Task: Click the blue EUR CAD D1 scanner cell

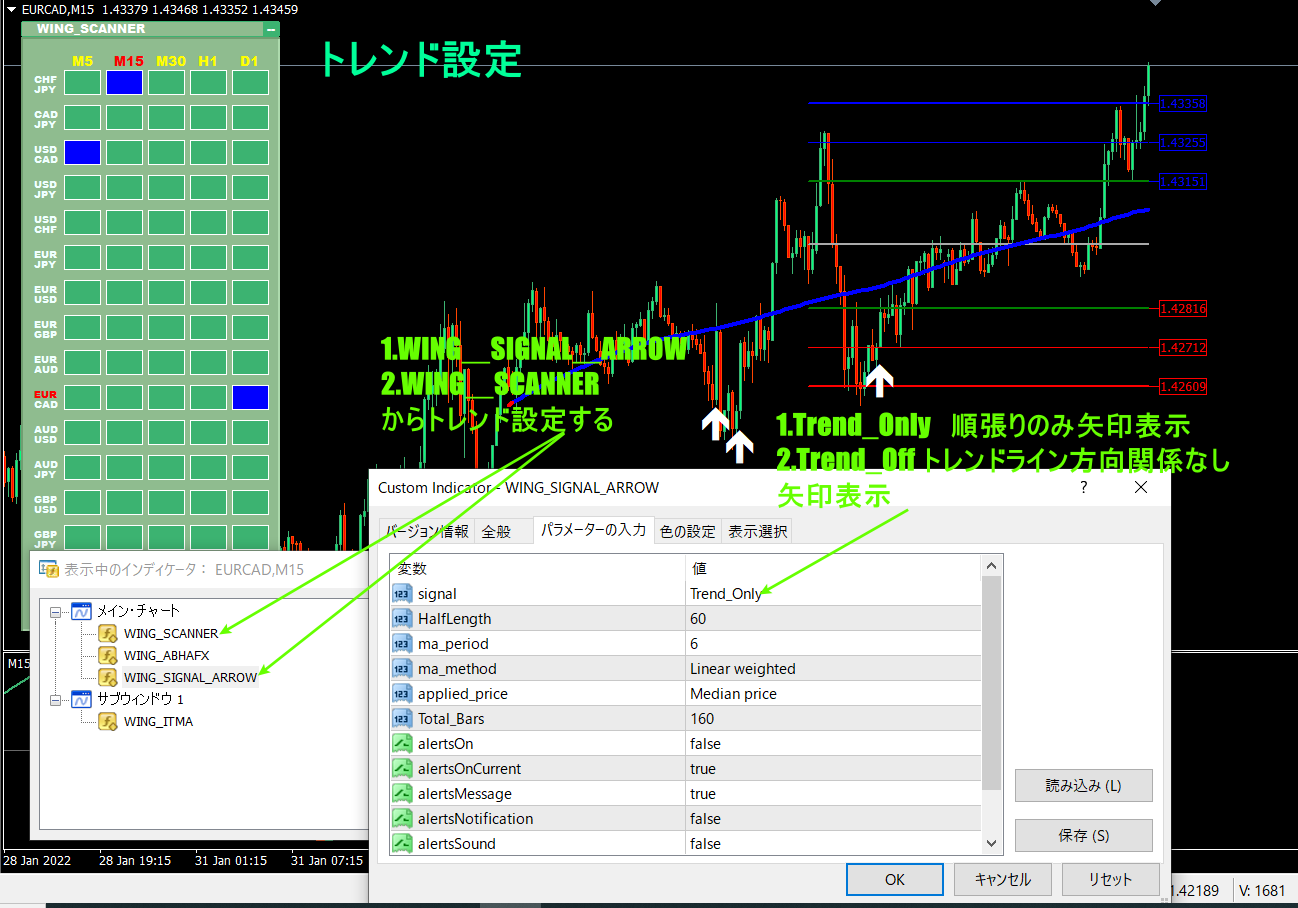Action: coord(251,397)
